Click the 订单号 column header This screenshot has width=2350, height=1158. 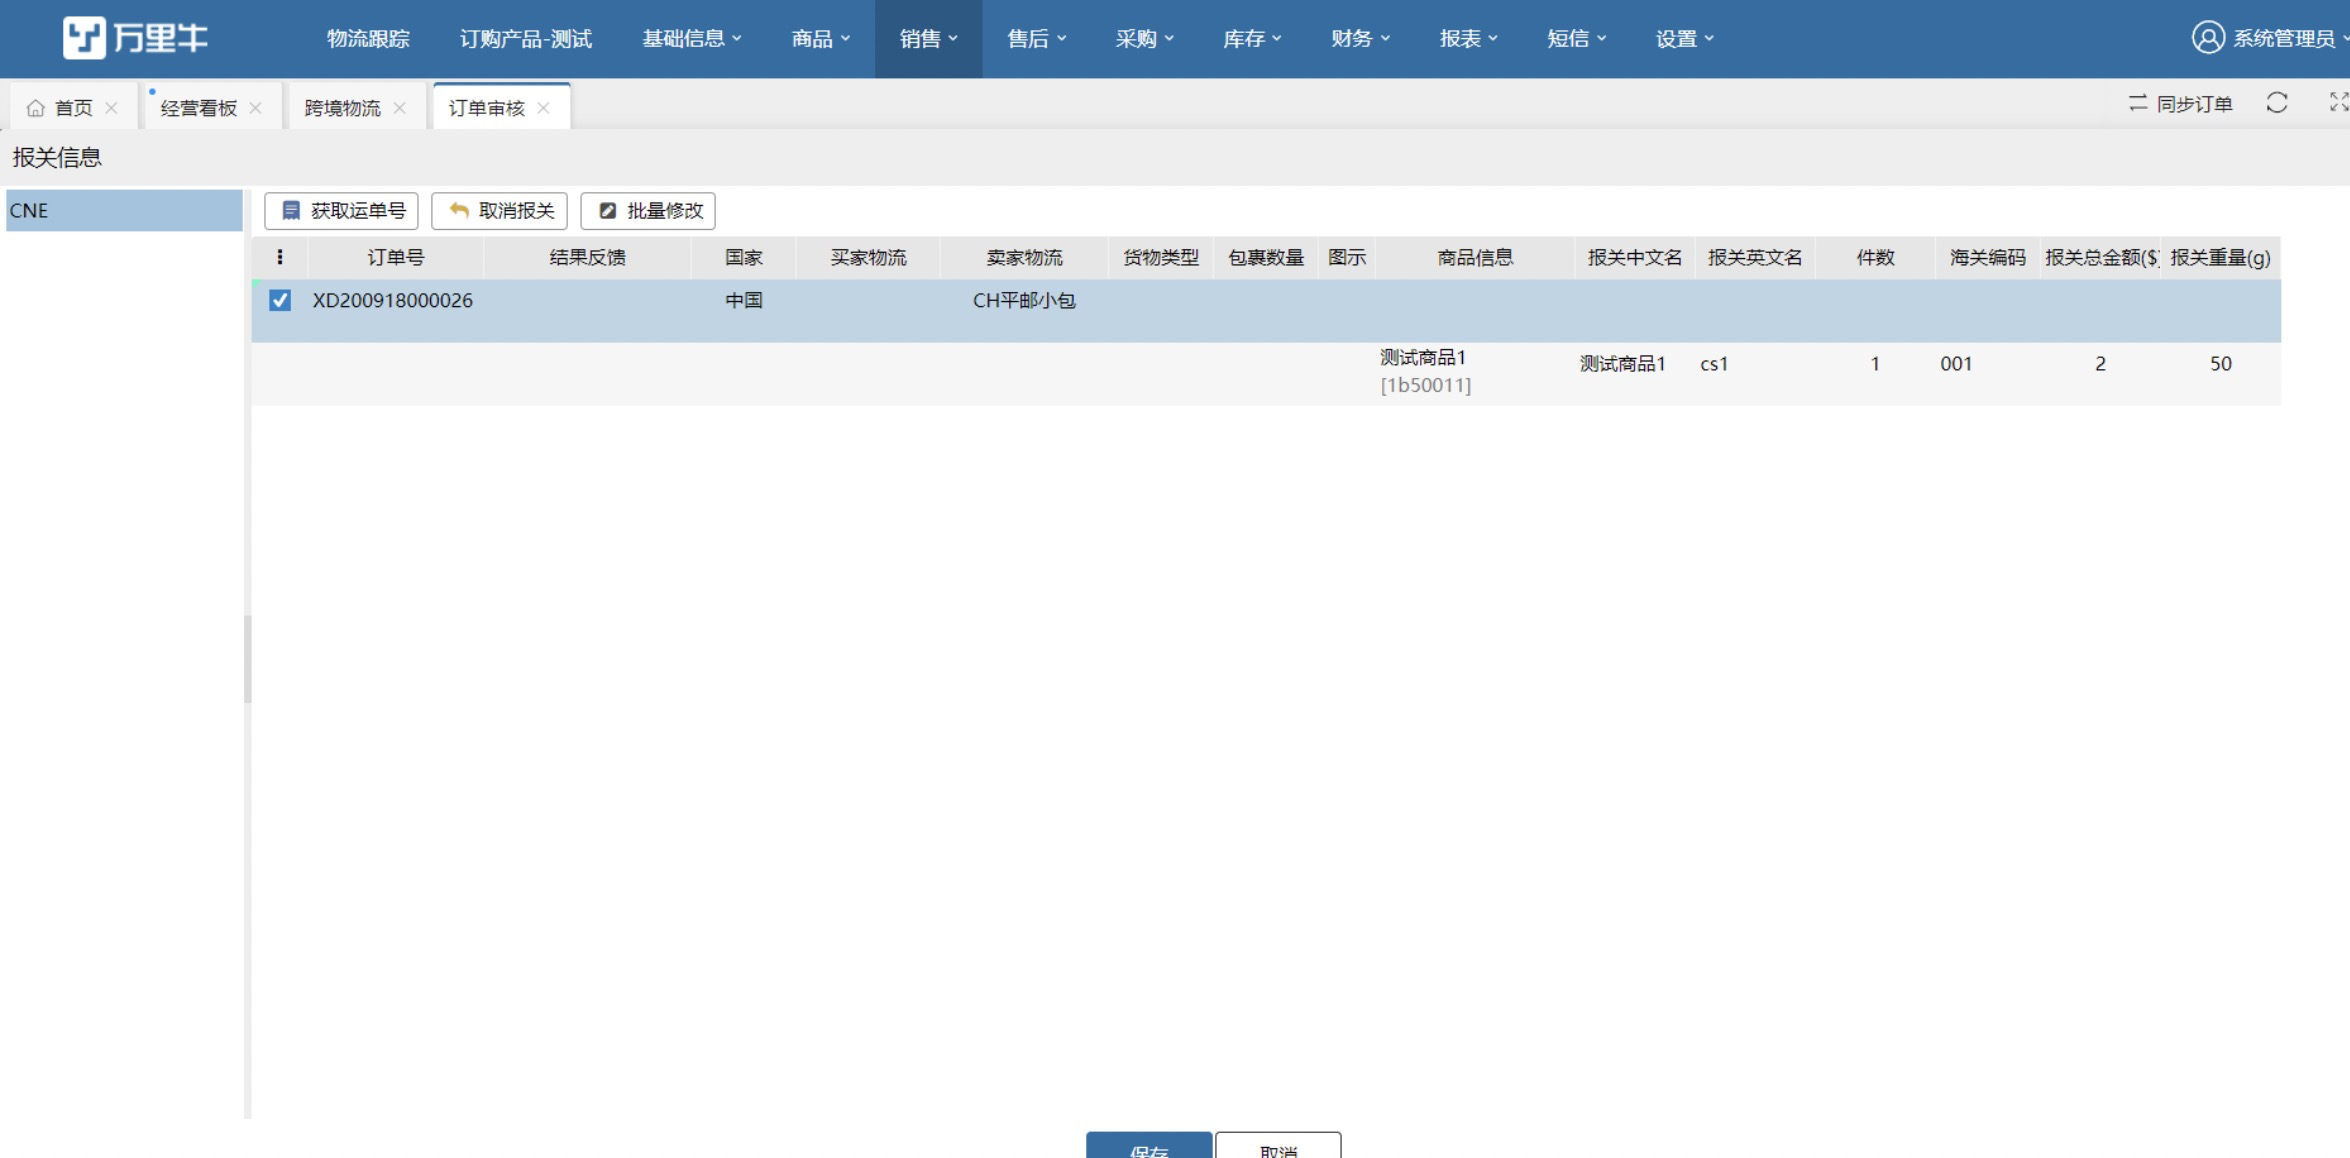[396, 258]
